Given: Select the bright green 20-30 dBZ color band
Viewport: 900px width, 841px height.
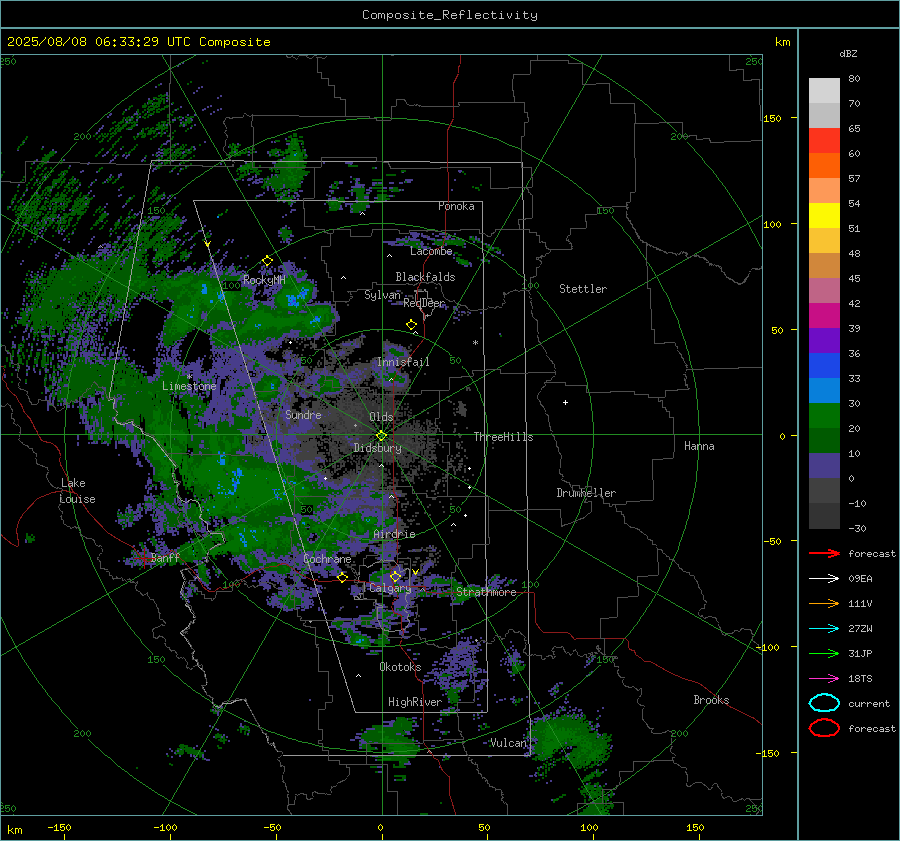Looking at the screenshot, I should pos(824,416).
